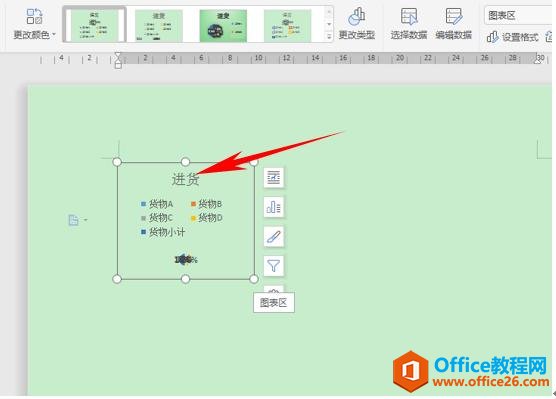Screen dimensions: 556x399
Task: Pick the fourth chart style thumbnail
Action: 288,25
